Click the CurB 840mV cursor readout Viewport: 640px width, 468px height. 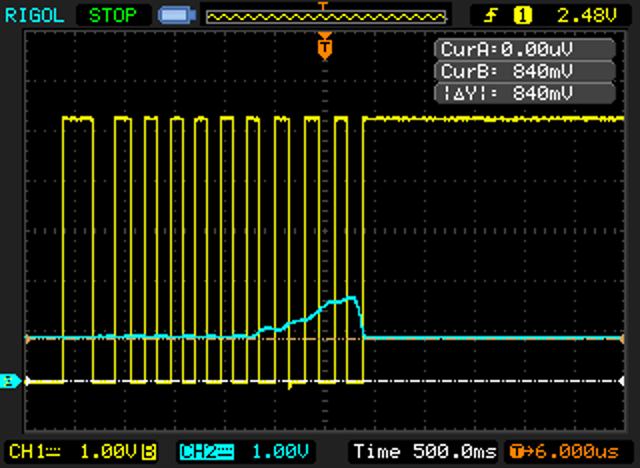pos(525,71)
